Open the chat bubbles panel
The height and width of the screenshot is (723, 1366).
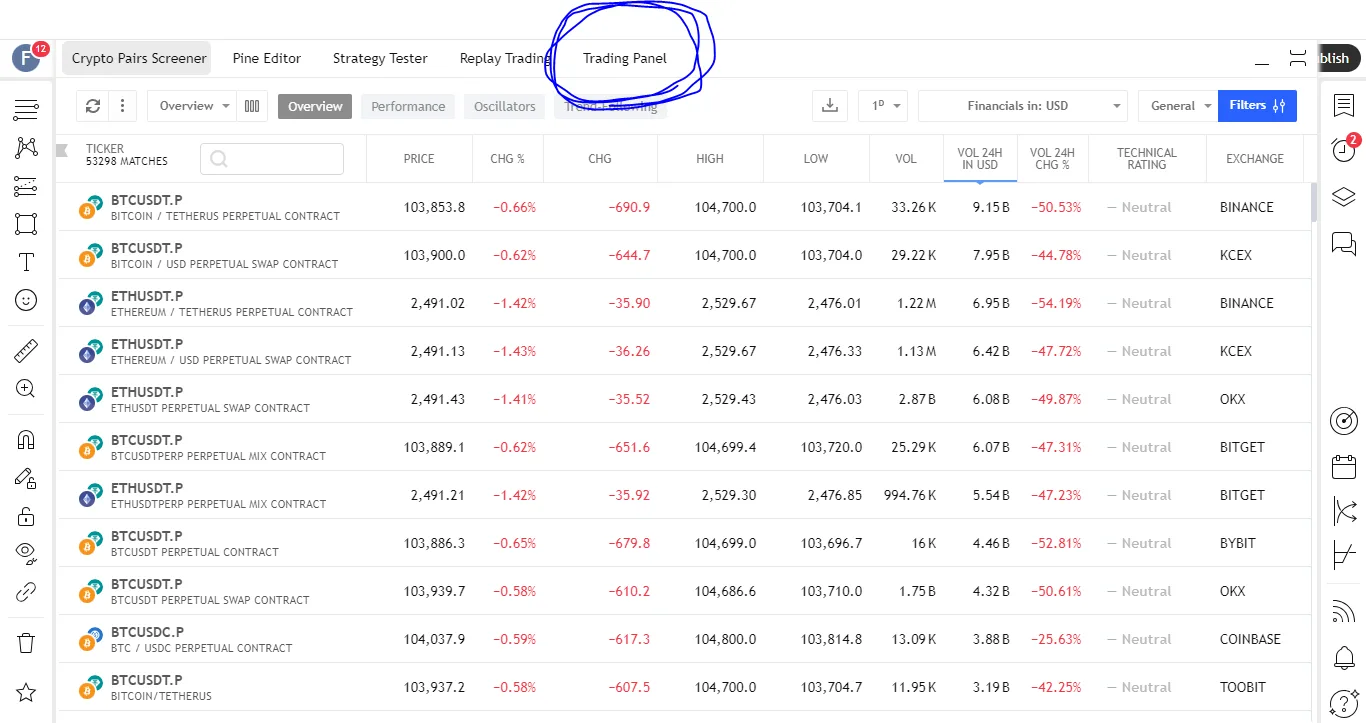[1343, 243]
